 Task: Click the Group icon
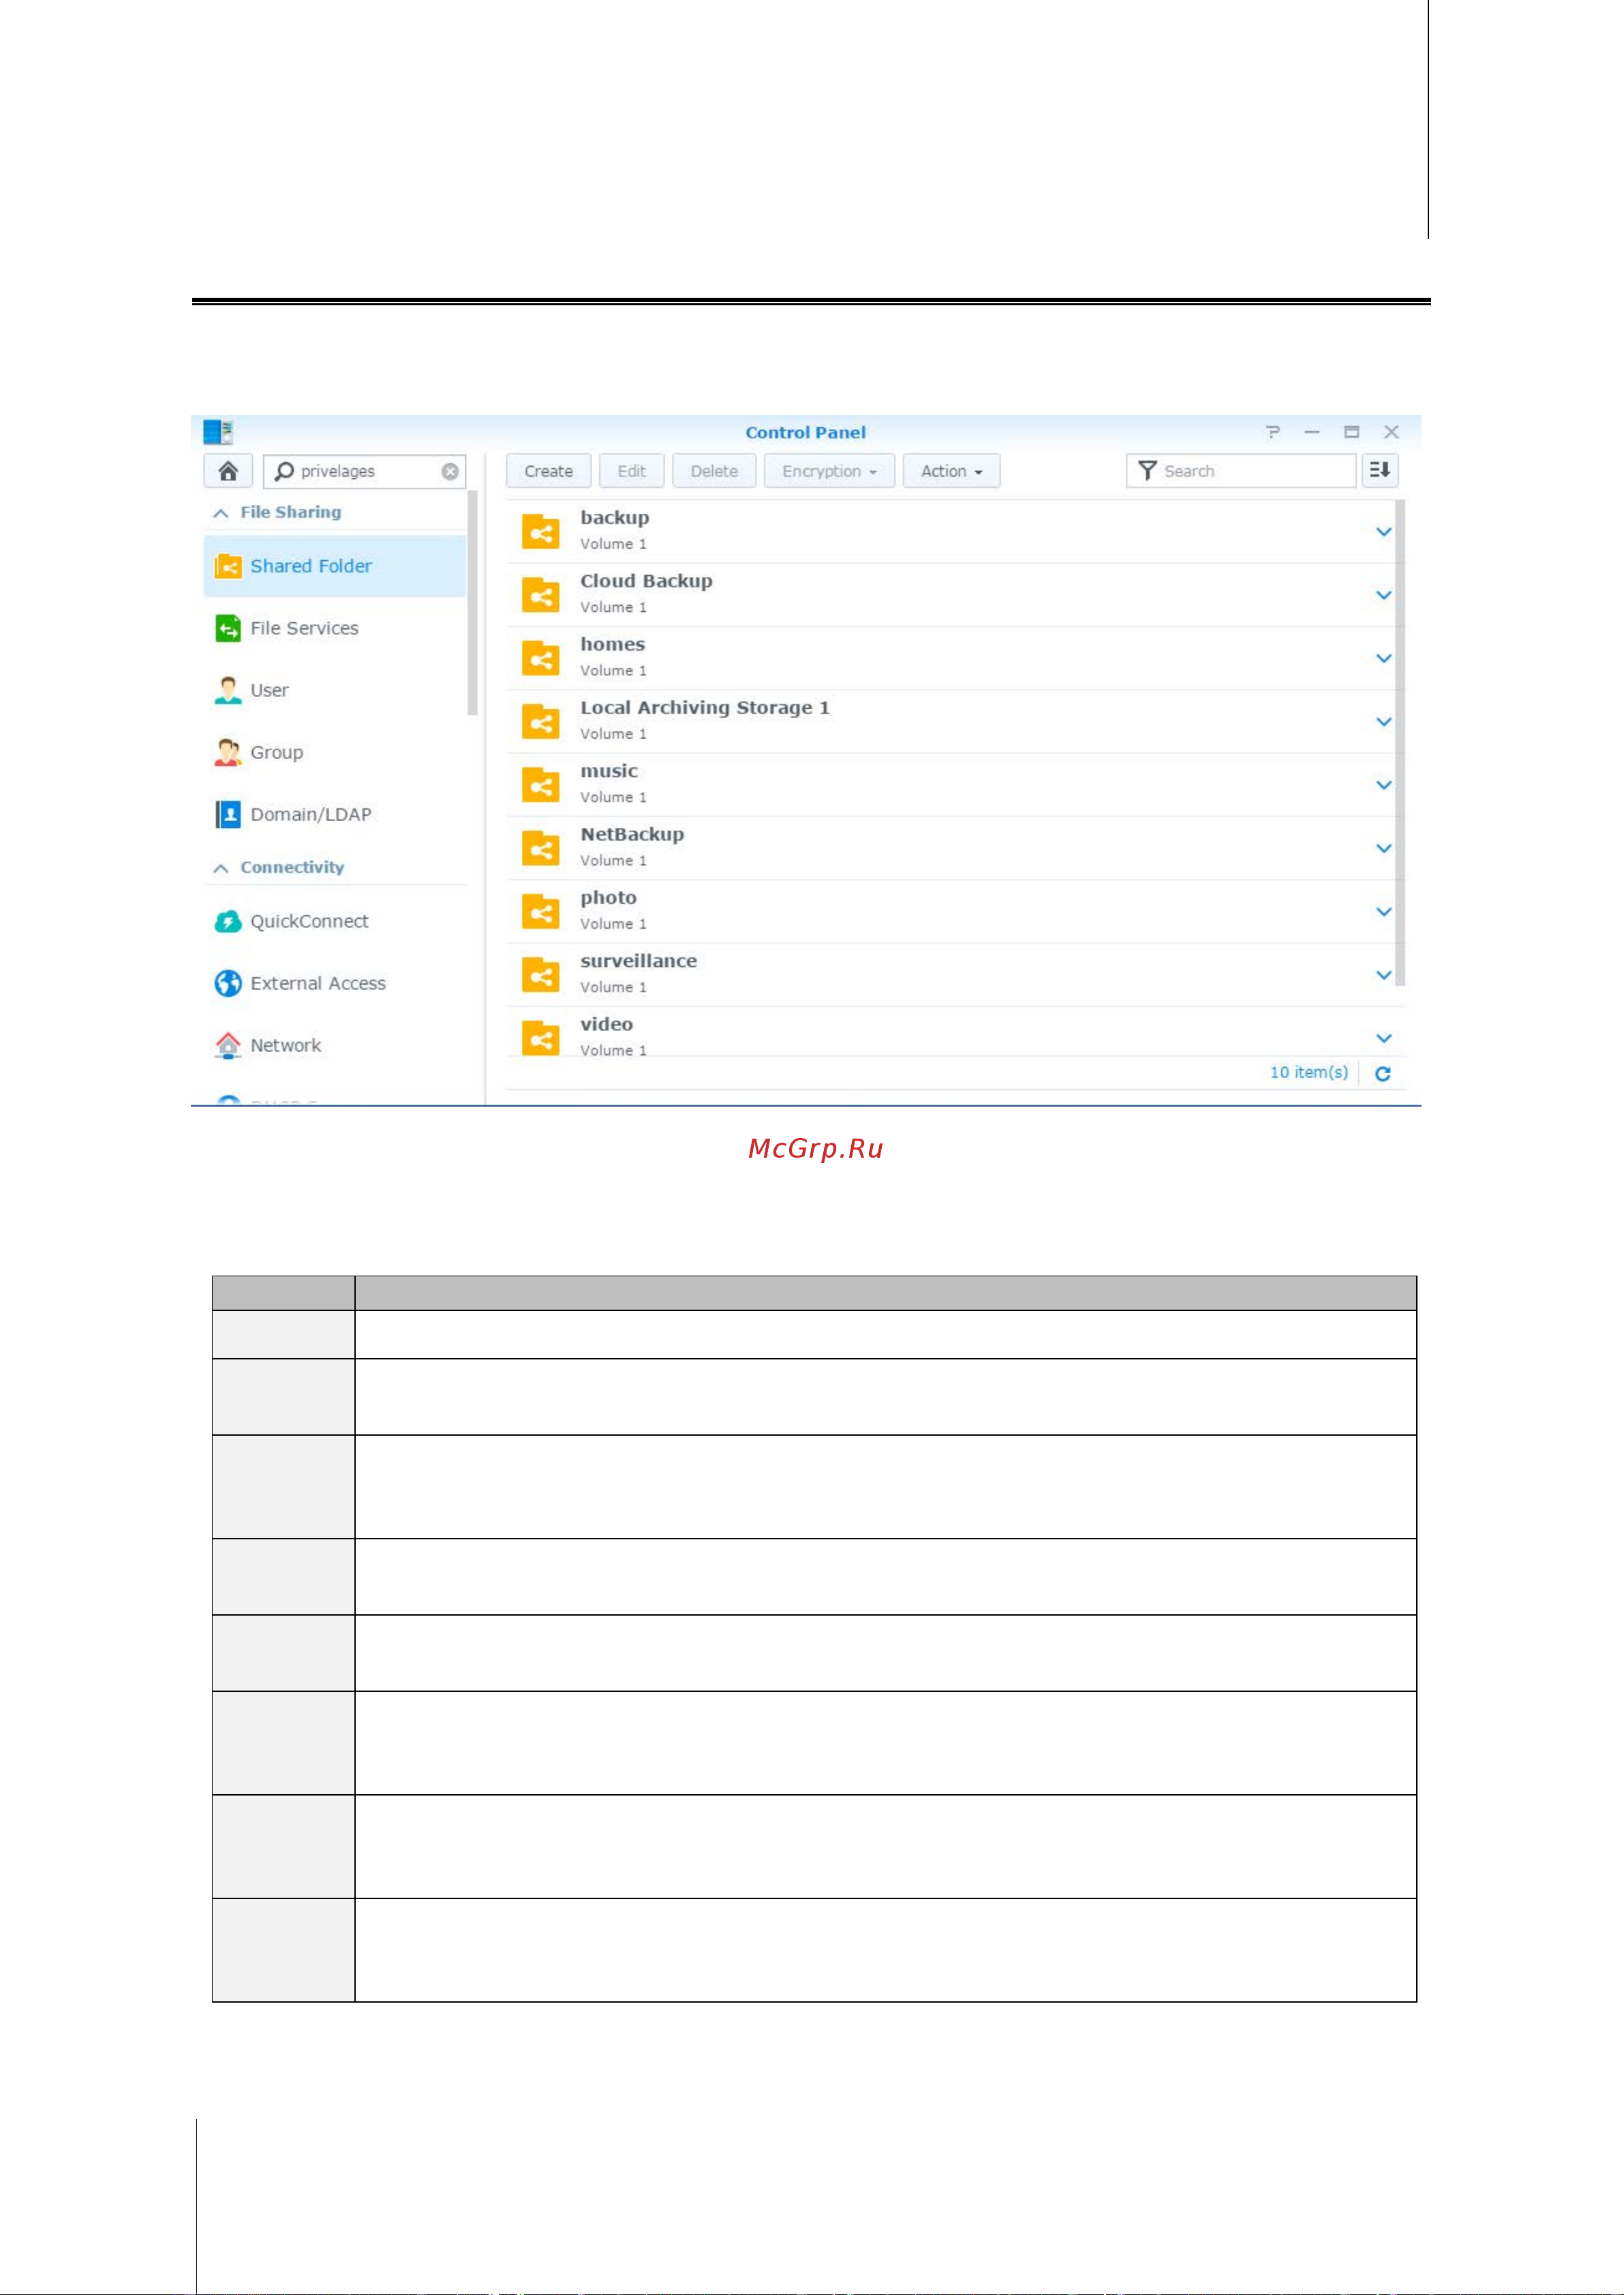click(x=228, y=752)
